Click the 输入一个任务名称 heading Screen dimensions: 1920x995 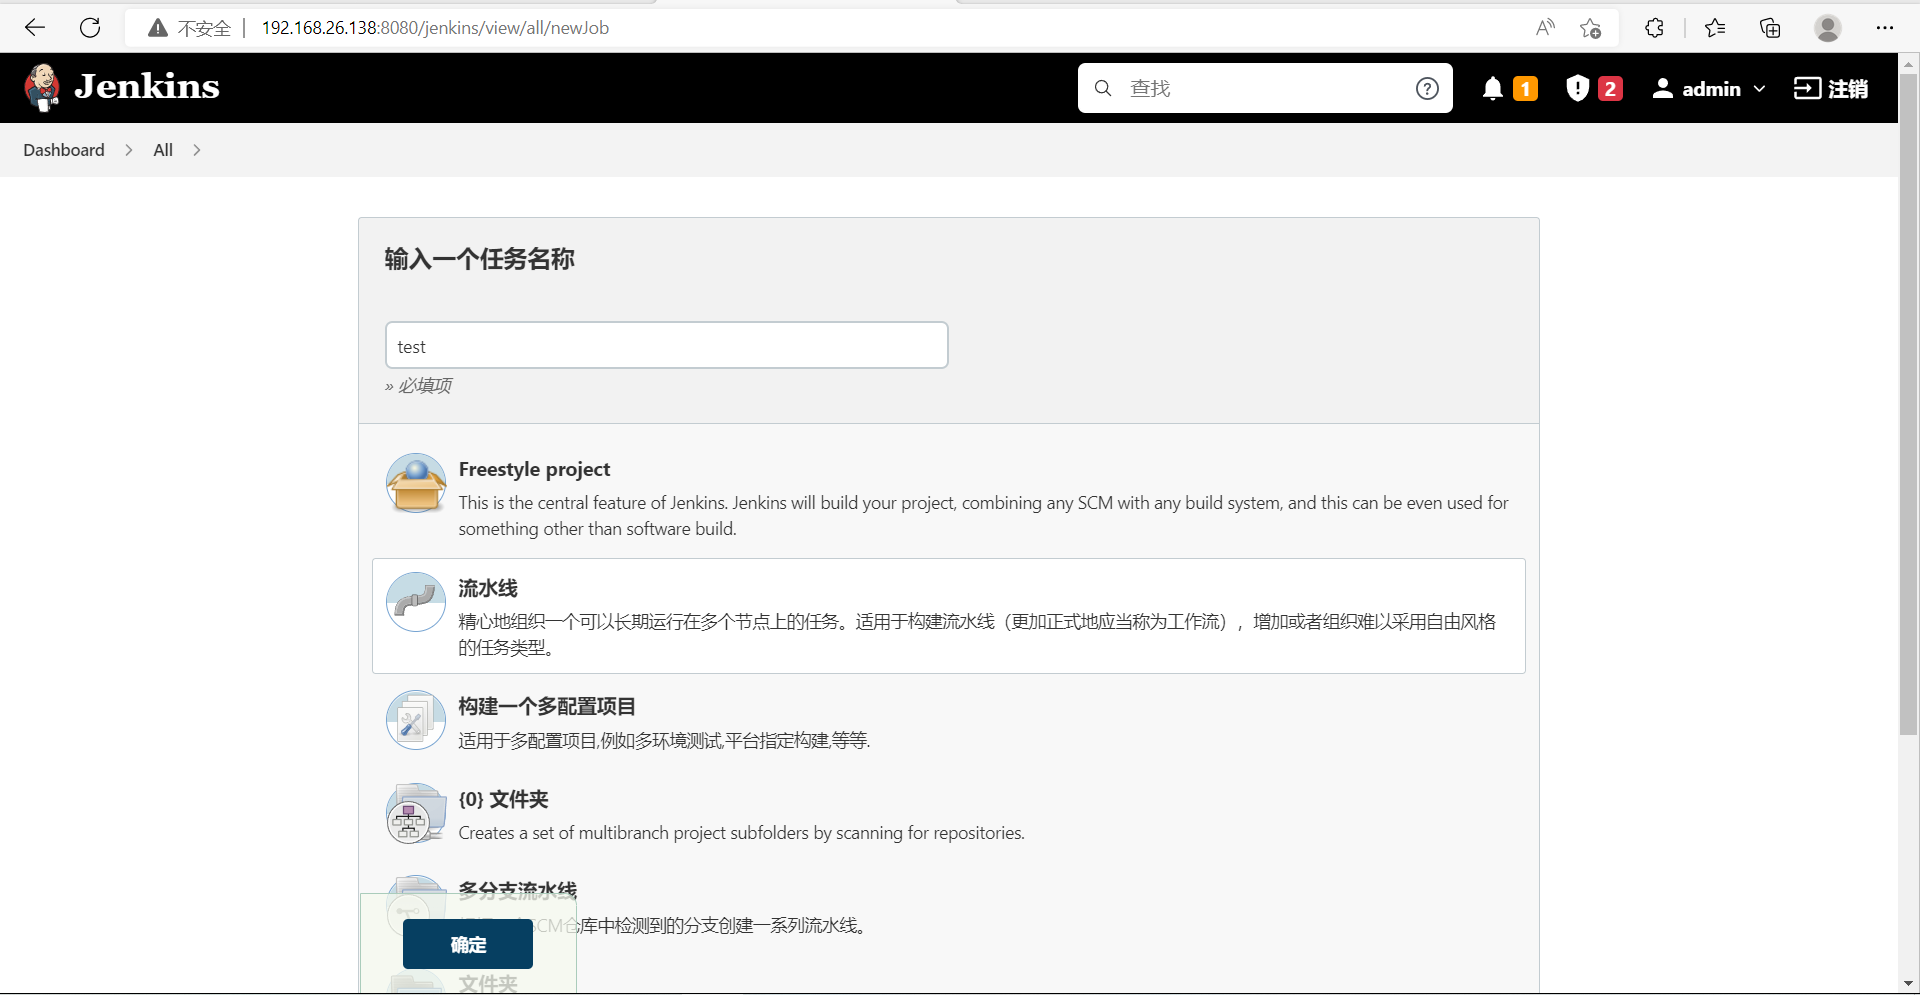click(x=480, y=259)
